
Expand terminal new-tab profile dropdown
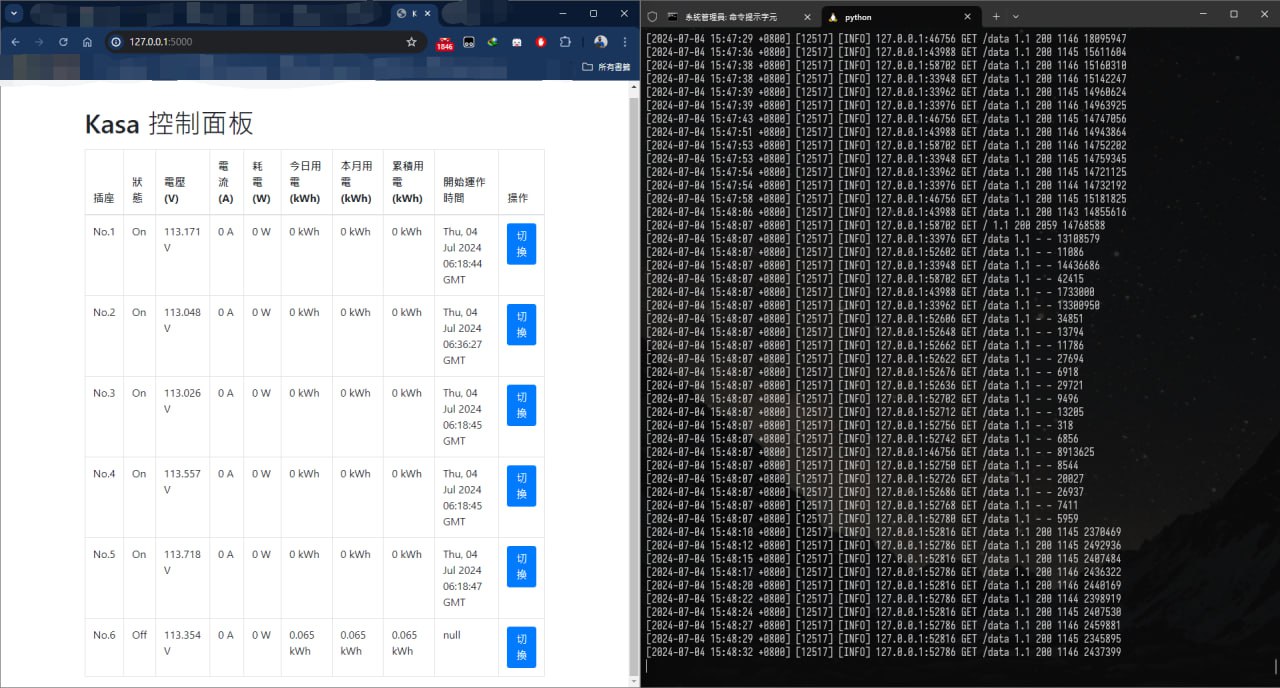[1016, 17]
